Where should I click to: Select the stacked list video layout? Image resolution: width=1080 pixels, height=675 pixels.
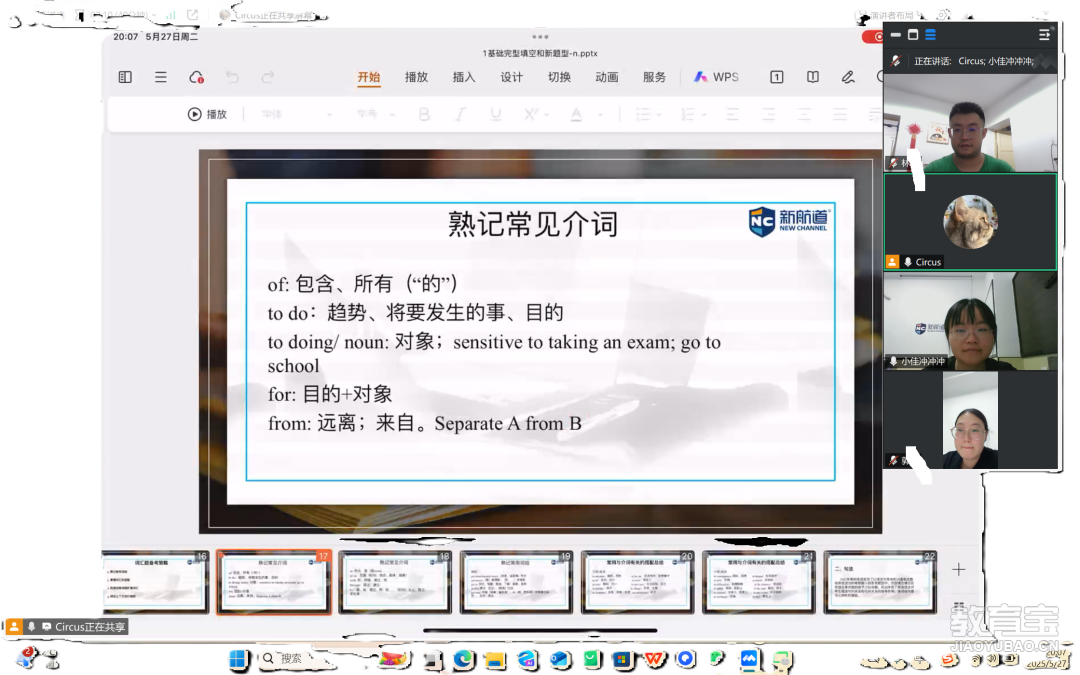click(931, 35)
